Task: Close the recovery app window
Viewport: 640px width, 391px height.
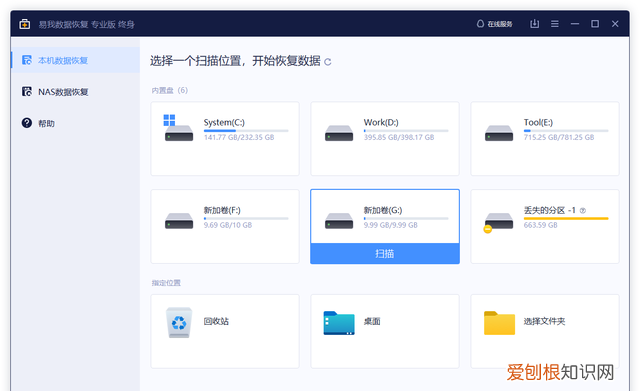Action: 615,24
